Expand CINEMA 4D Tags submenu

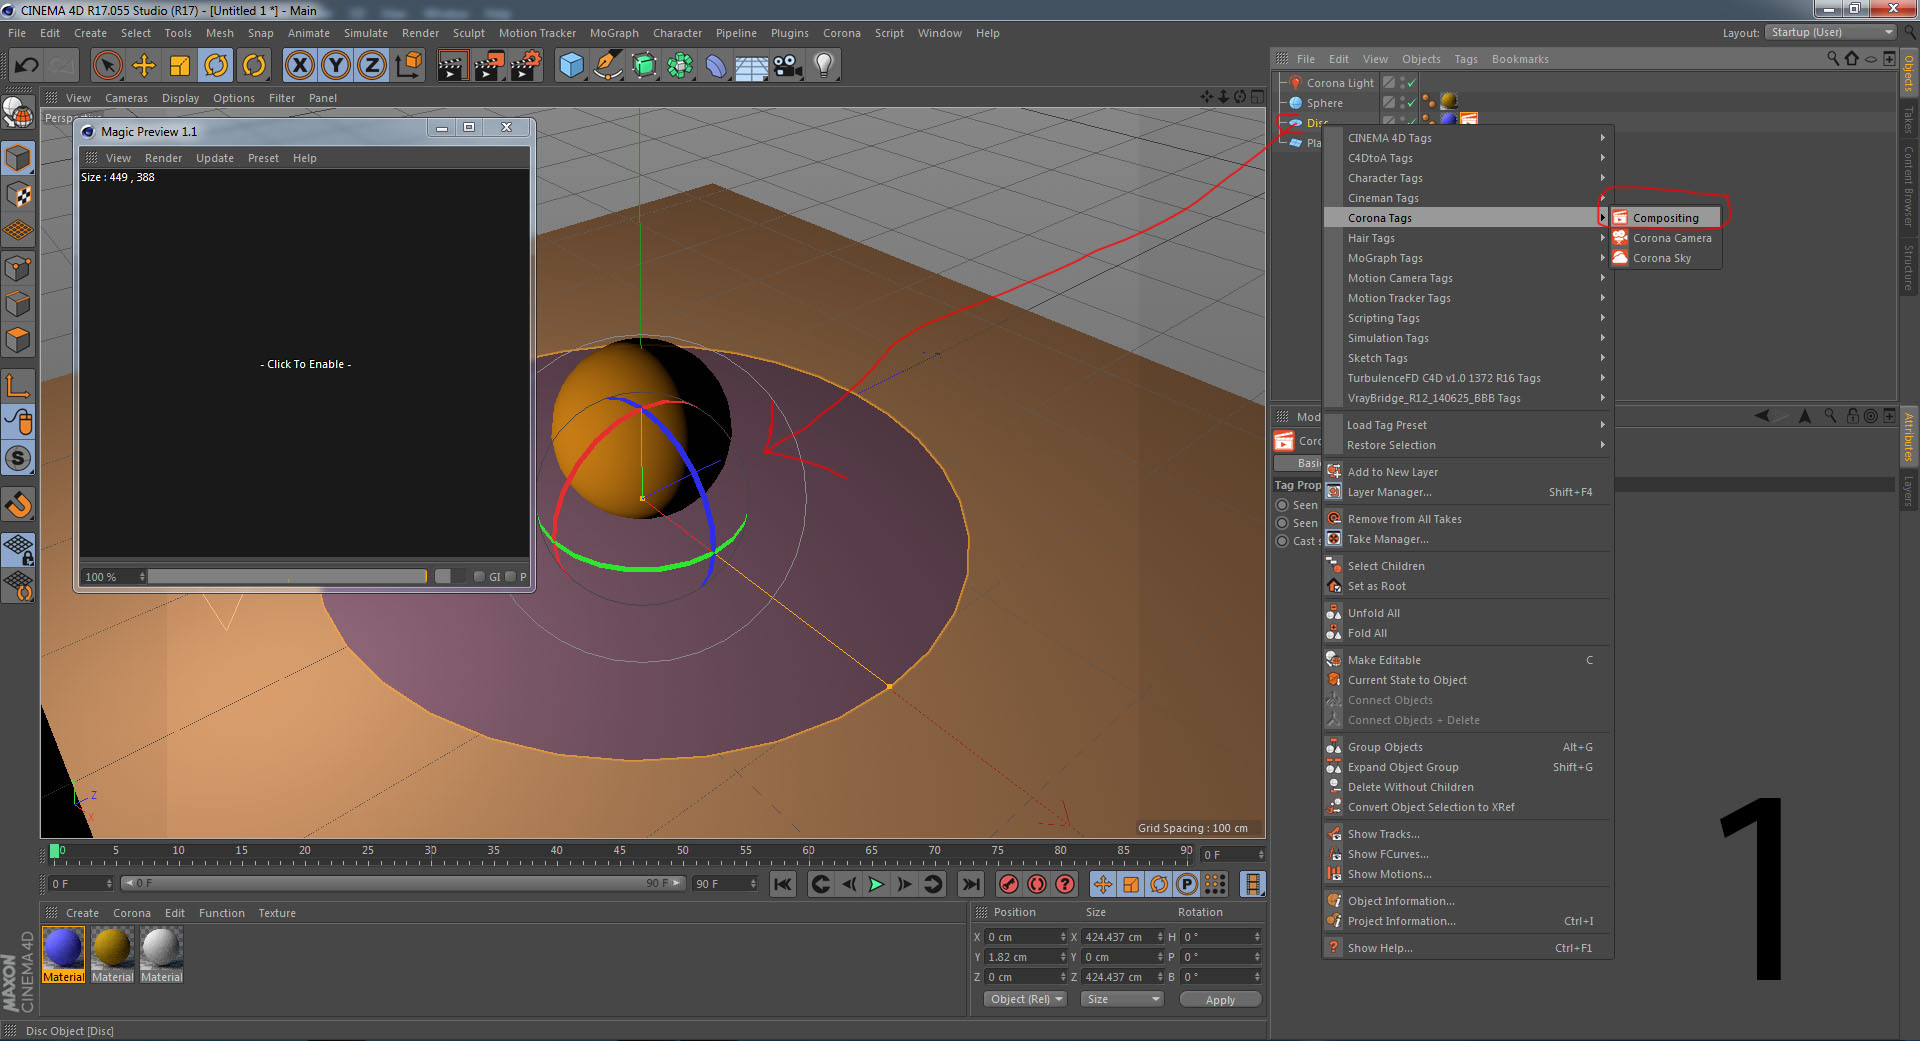[x=1468, y=138]
